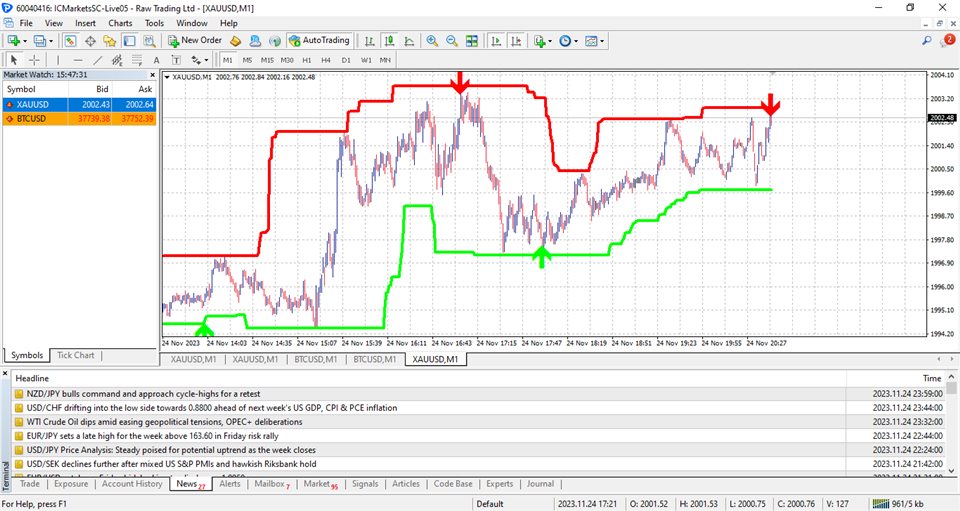Switch chart to Line Chart mode

pyautogui.click(x=409, y=41)
